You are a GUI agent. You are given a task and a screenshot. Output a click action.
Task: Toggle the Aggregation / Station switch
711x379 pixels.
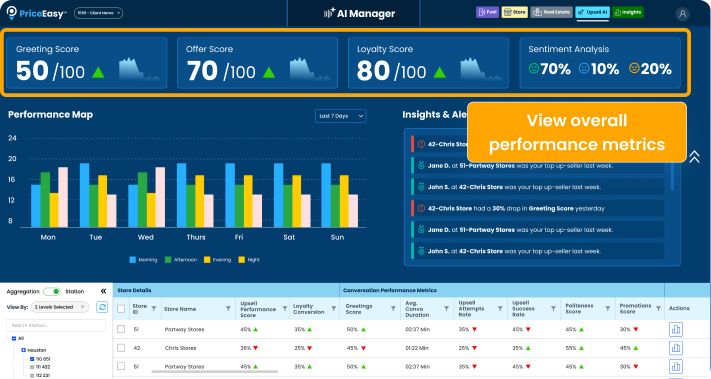52,292
